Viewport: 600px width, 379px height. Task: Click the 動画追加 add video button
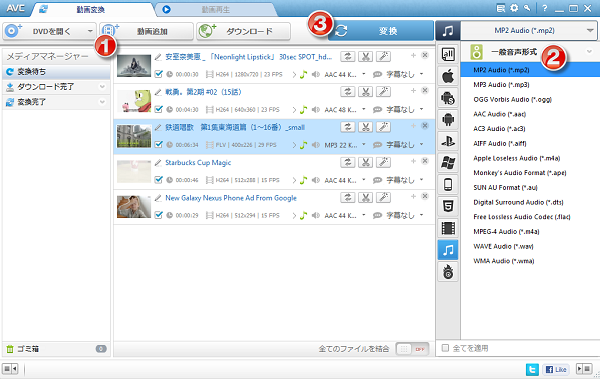[147, 31]
